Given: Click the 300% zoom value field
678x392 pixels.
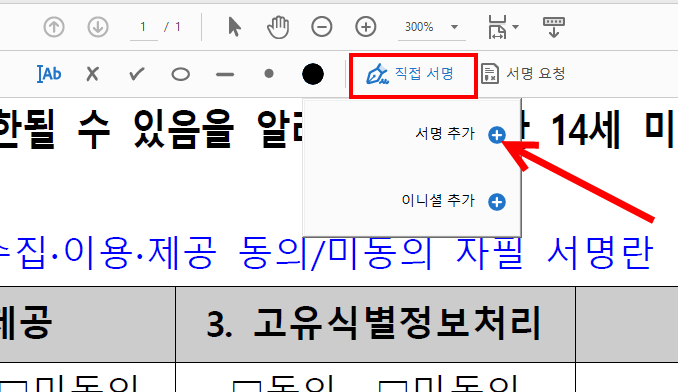Looking at the screenshot, I should [419, 27].
